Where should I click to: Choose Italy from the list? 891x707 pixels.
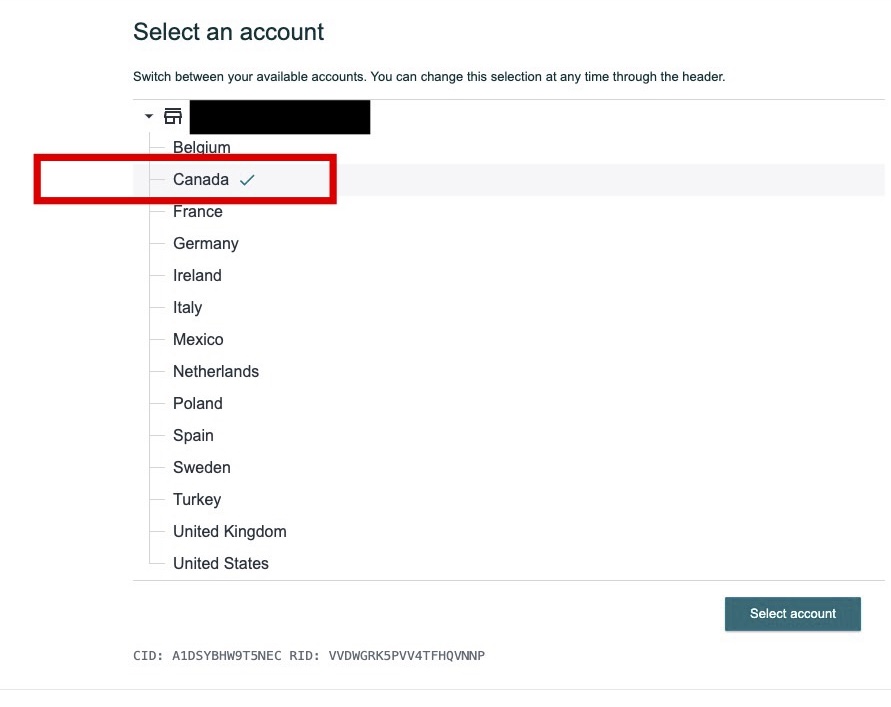188,307
